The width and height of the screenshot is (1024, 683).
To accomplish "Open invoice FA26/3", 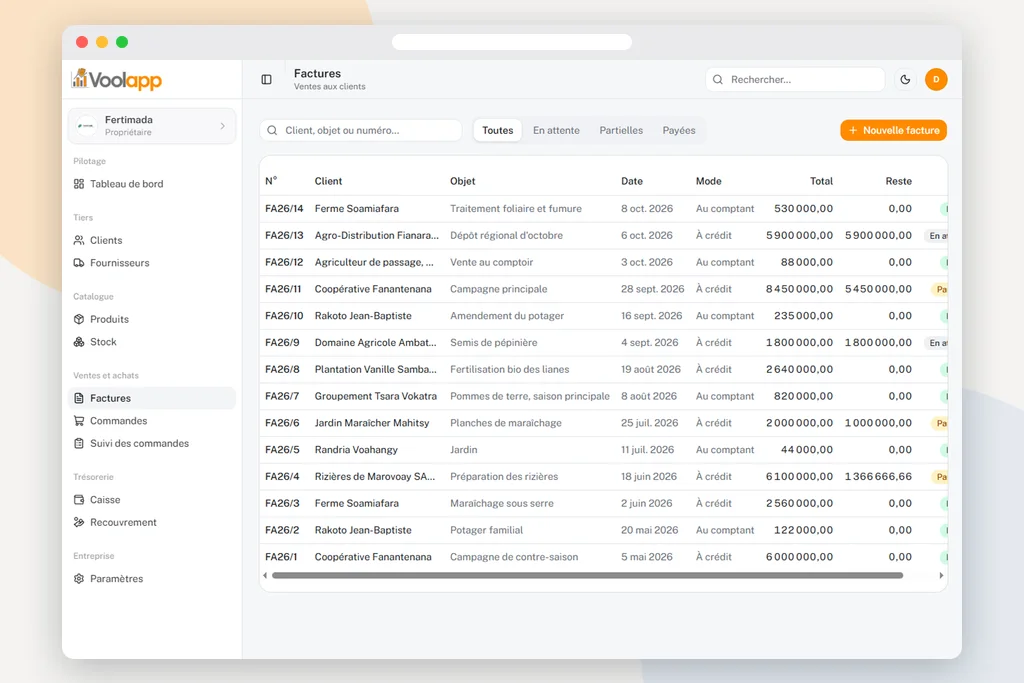I will click(x=282, y=503).
